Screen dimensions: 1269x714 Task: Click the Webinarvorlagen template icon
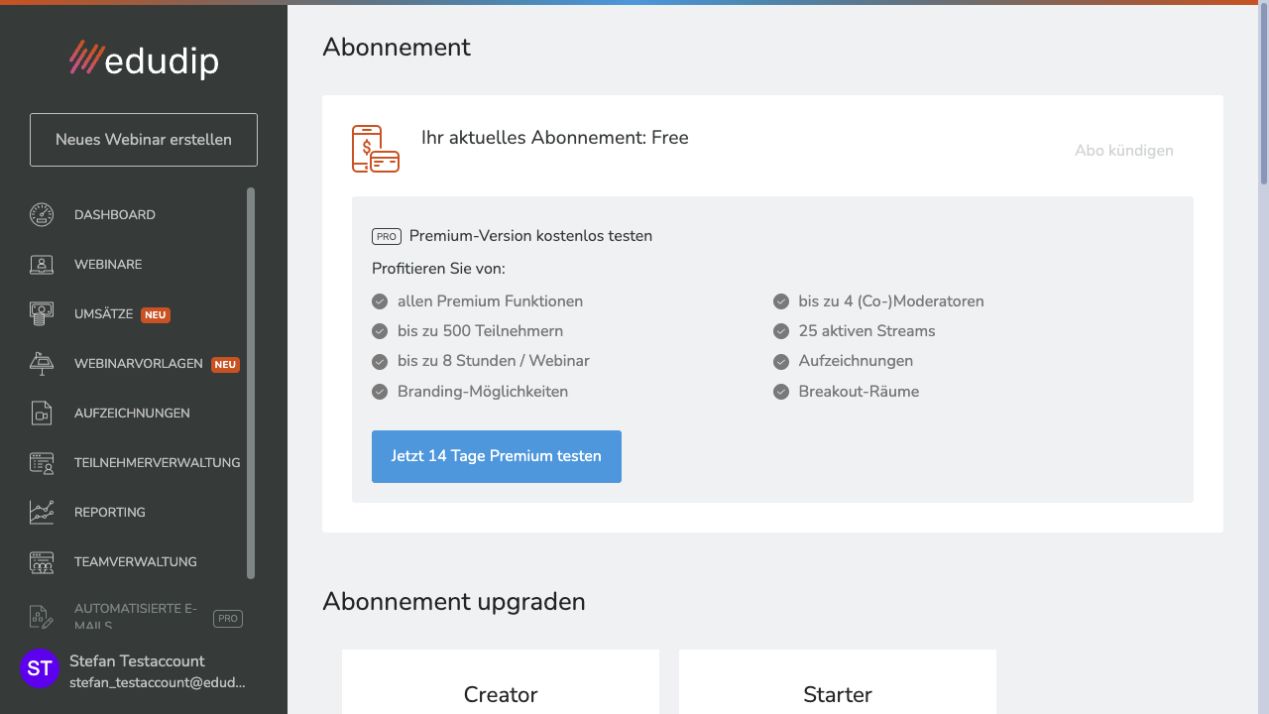41,364
